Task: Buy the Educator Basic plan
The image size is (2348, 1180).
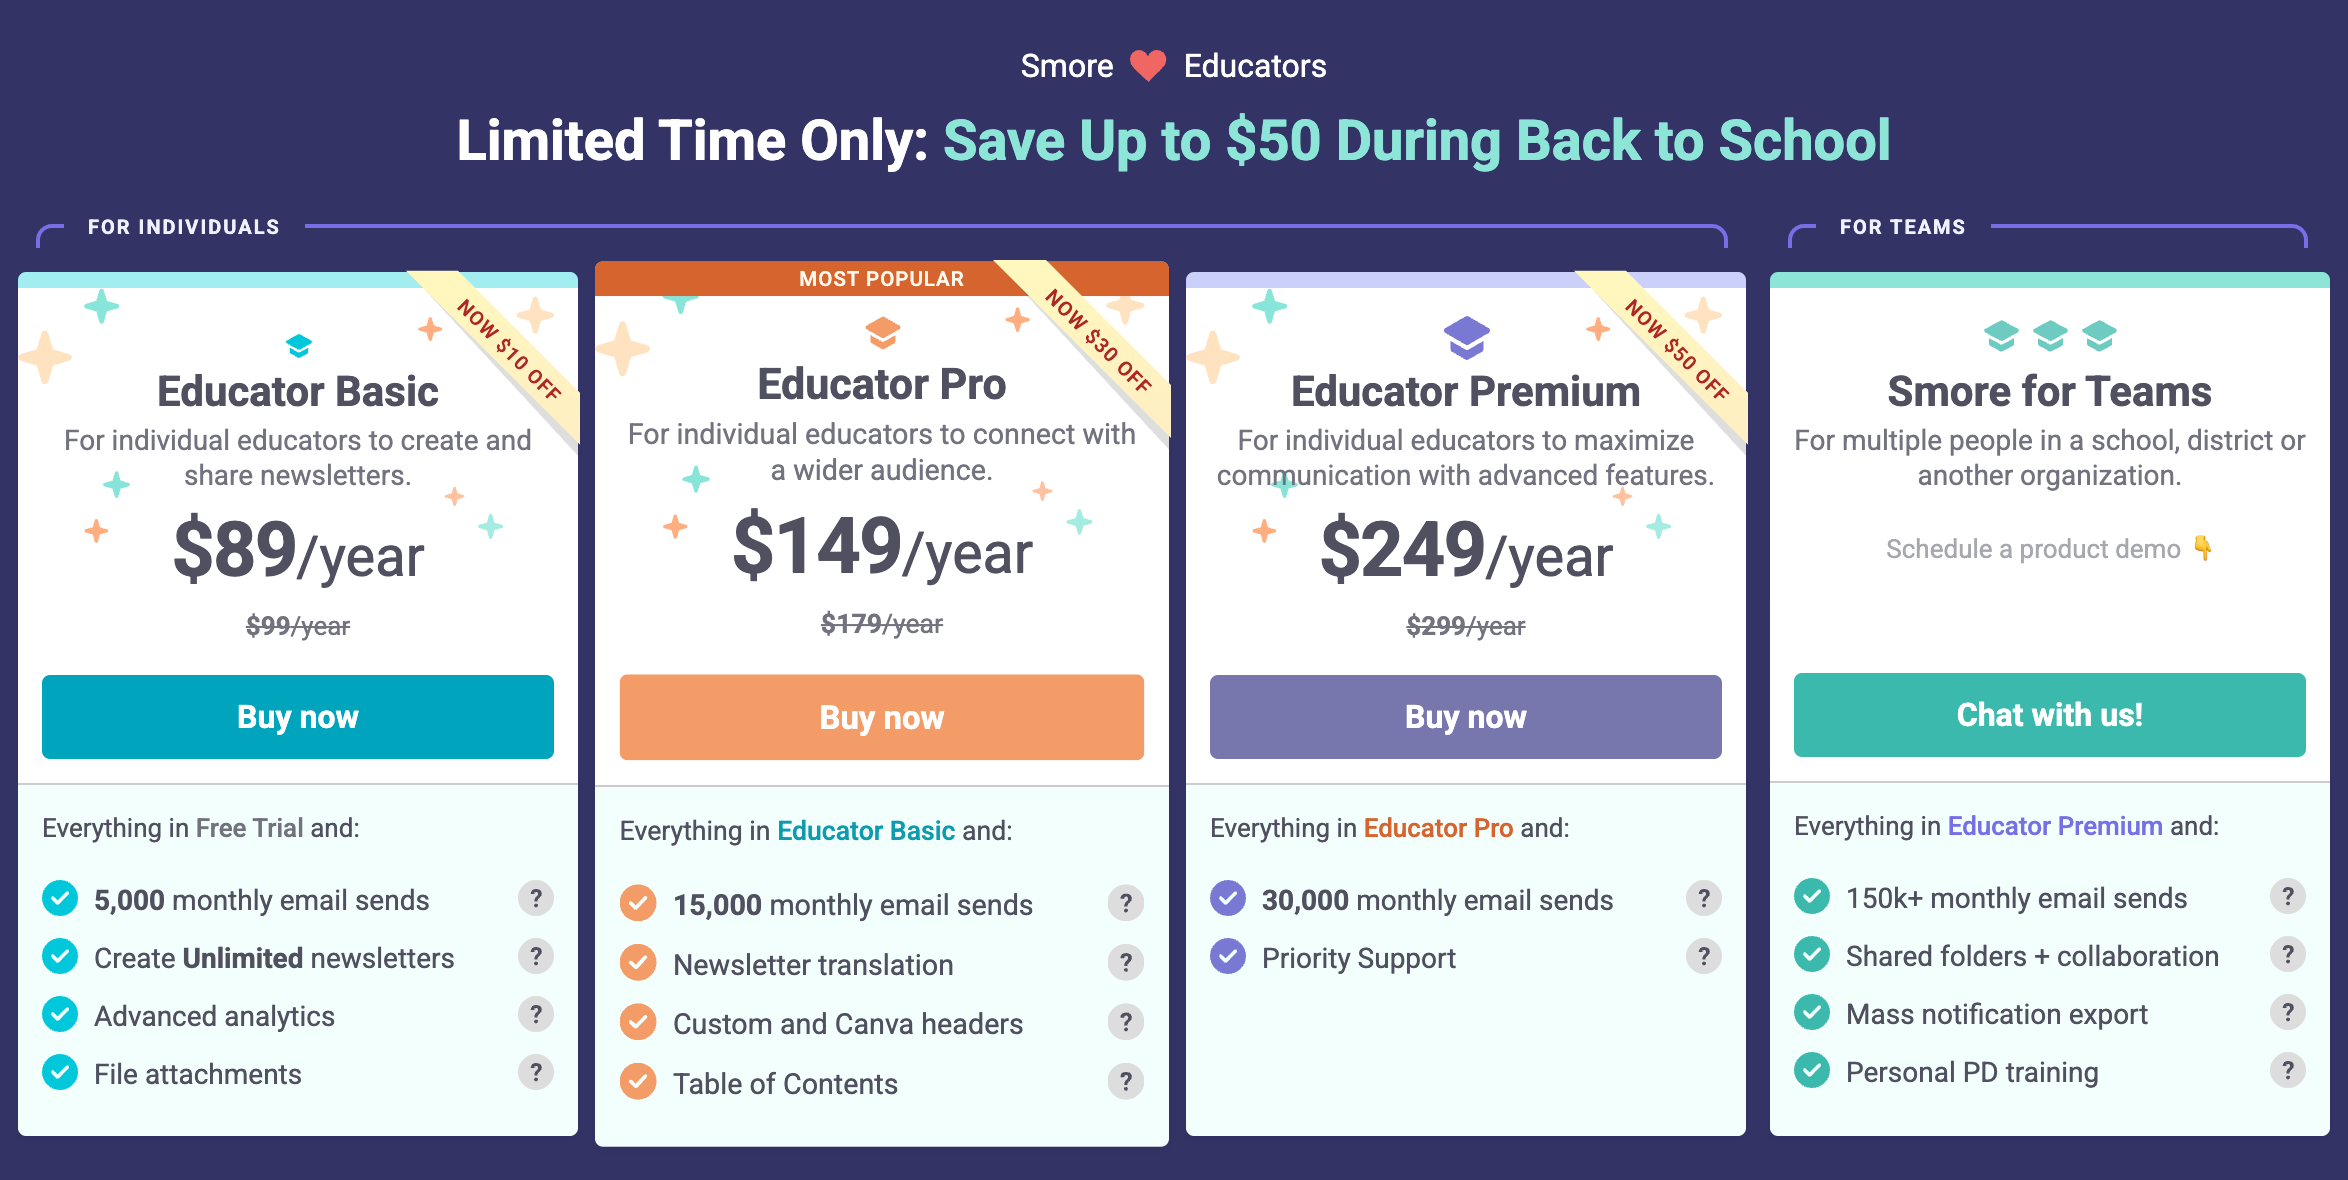Action: point(298,717)
